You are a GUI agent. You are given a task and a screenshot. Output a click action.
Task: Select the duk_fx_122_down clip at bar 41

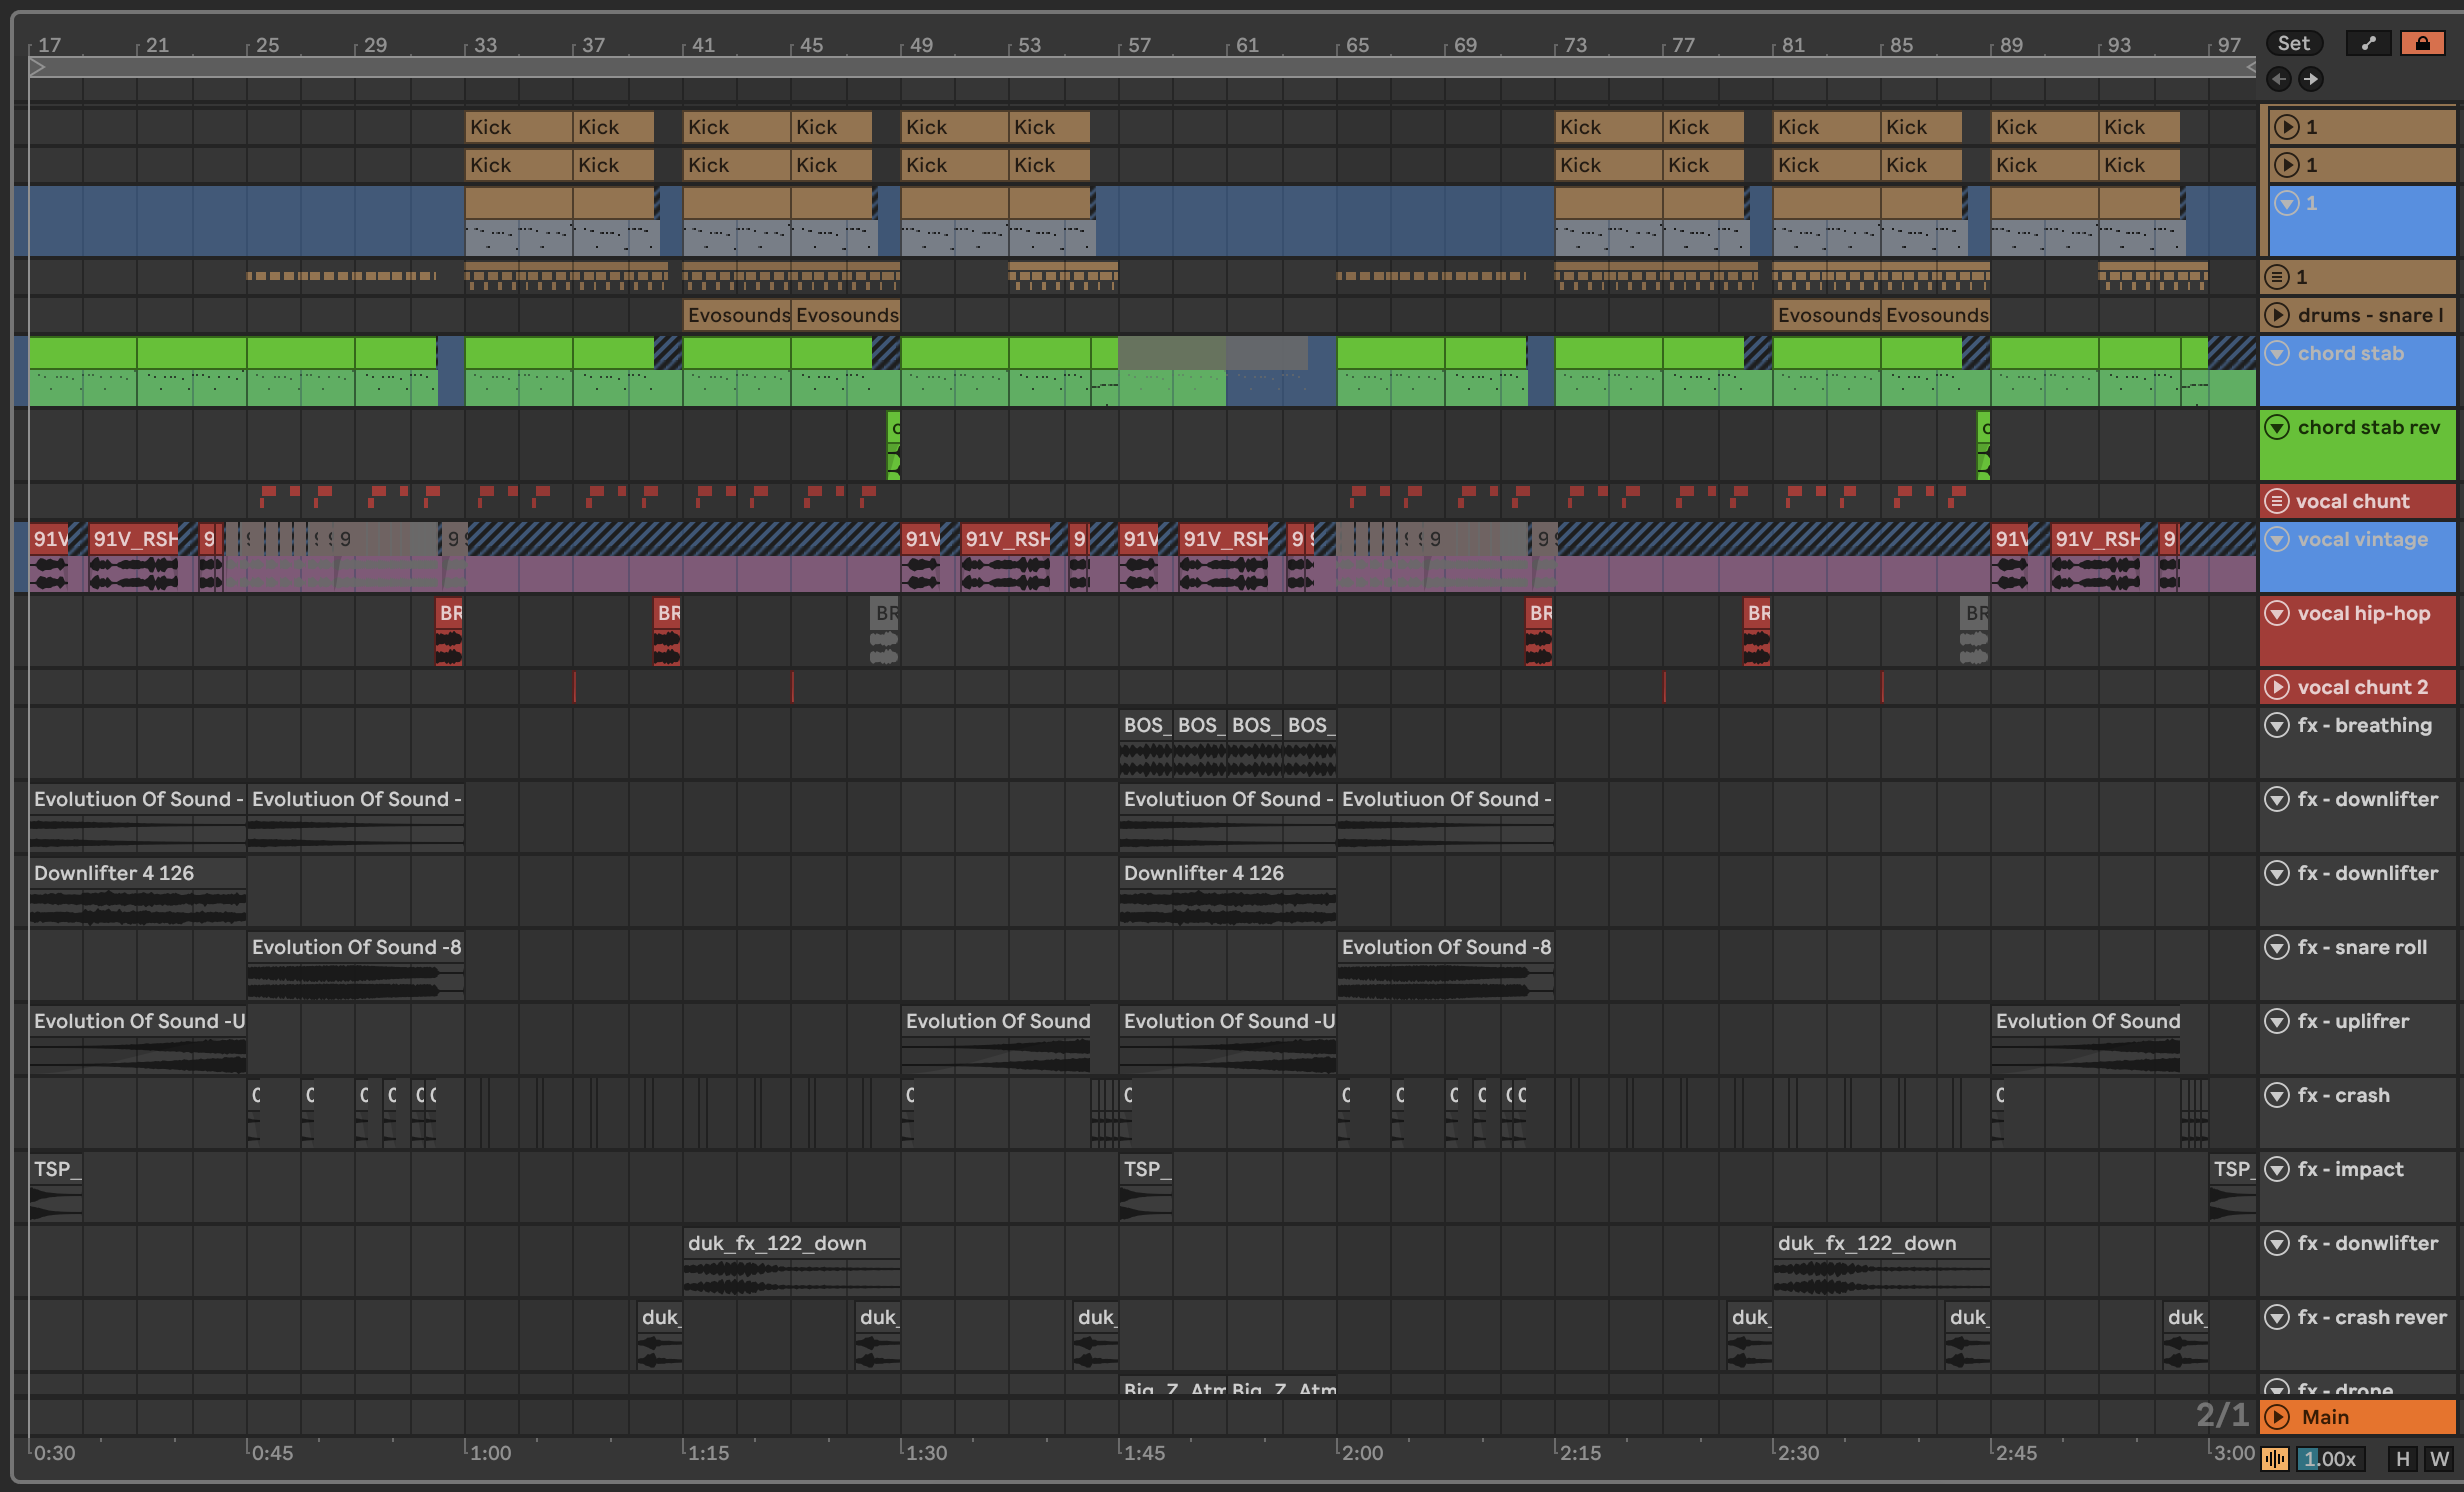pos(791,1261)
